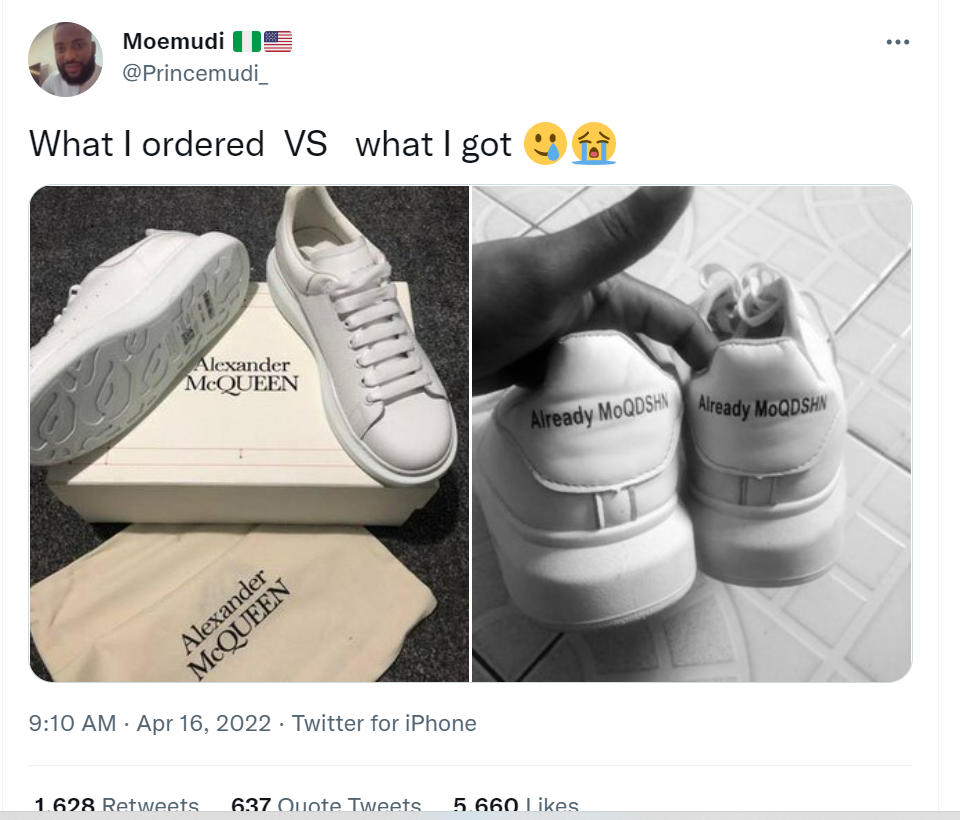The width and height of the screenshot is (960, 820).
Task: Open the Moemudi display name link
Action: pyautogui.click(x=173, y=42)
